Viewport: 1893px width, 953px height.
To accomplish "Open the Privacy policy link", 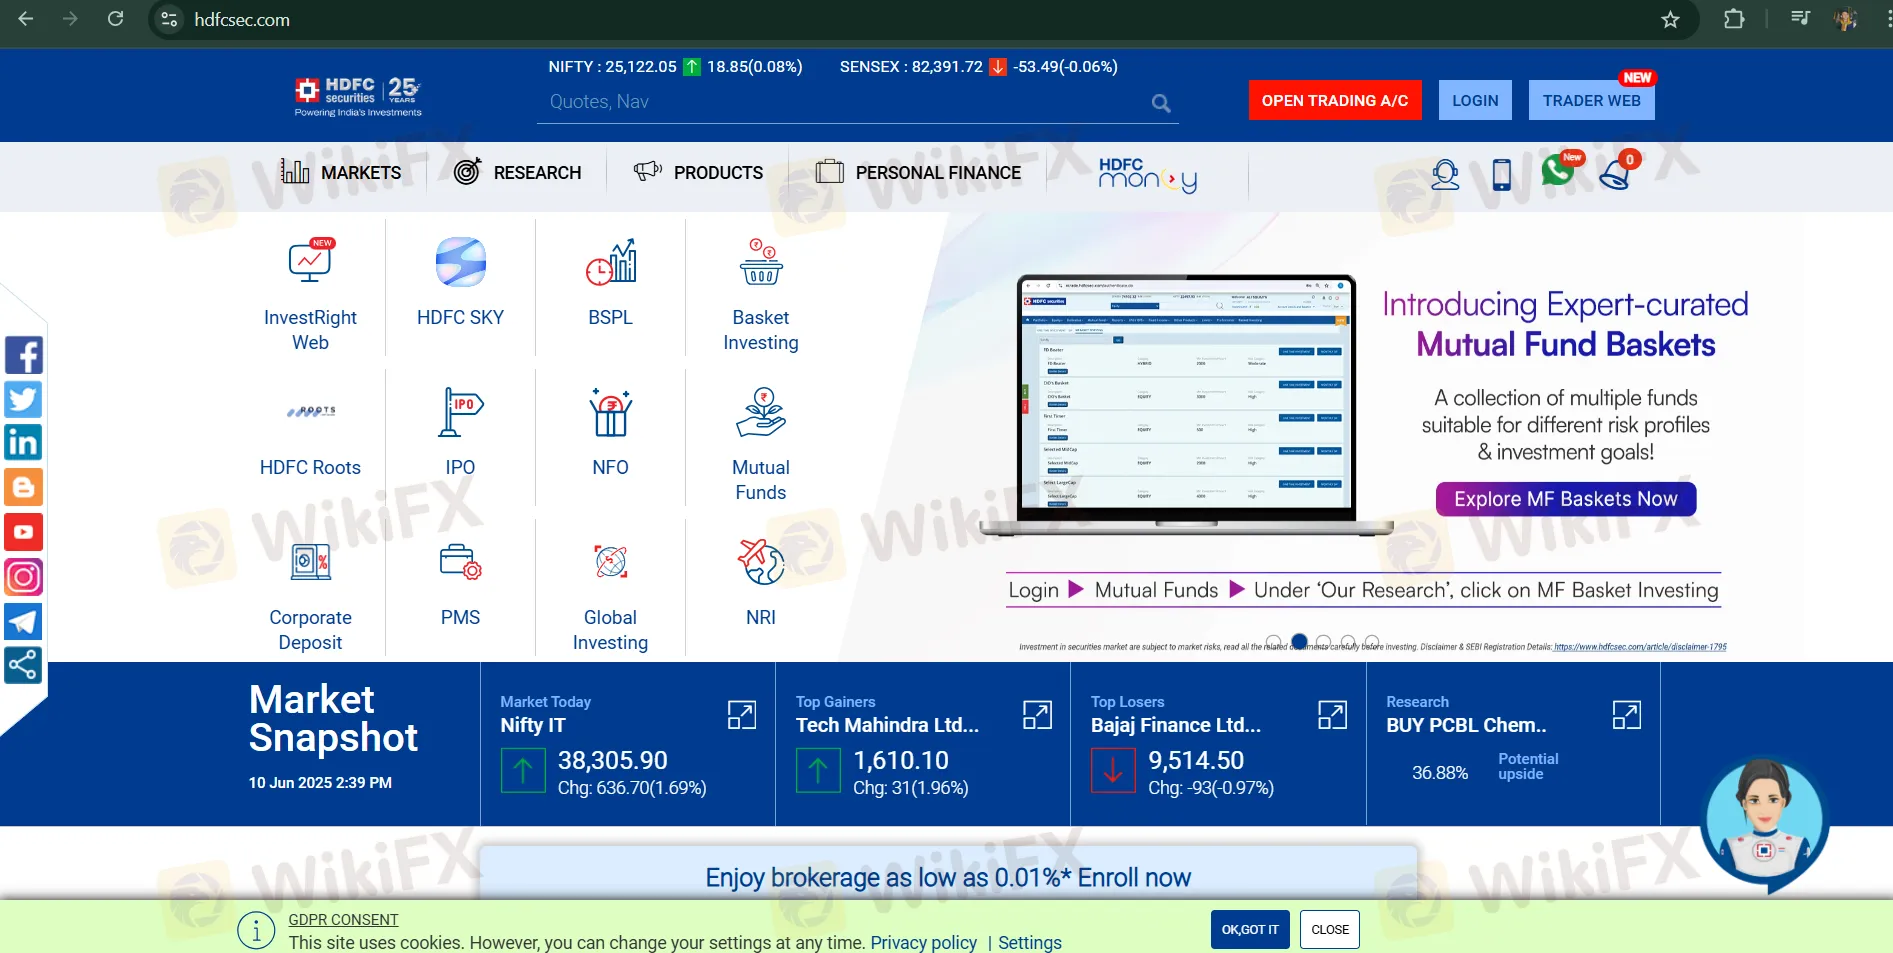I will 923,942.
